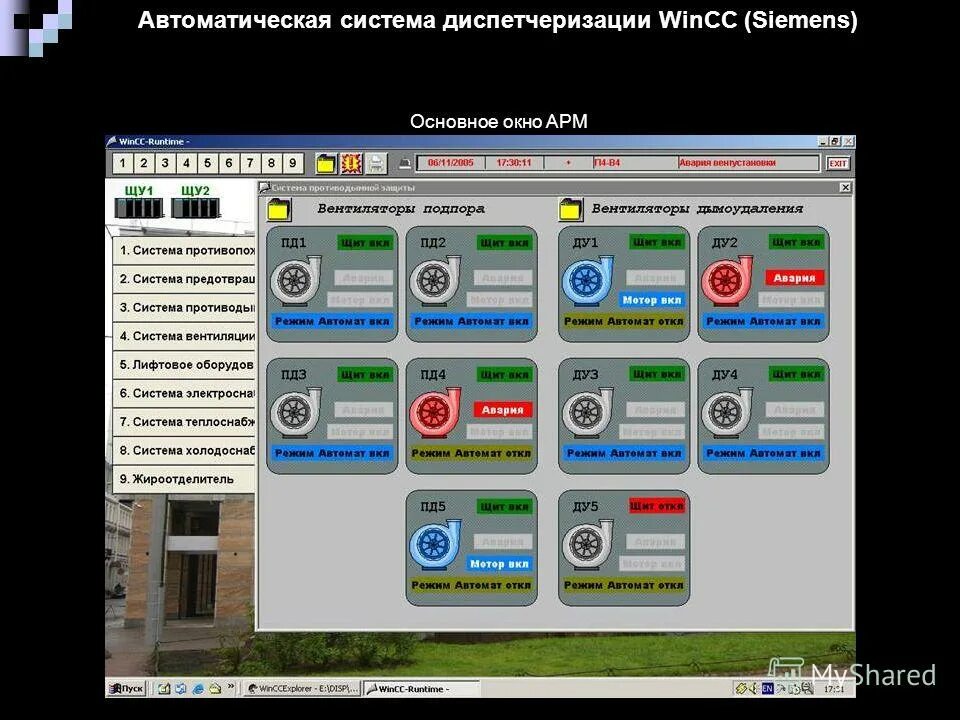Select the ПД1 fan icon
960x720 pixels.
pyautogui.click(x=293, y=281)
